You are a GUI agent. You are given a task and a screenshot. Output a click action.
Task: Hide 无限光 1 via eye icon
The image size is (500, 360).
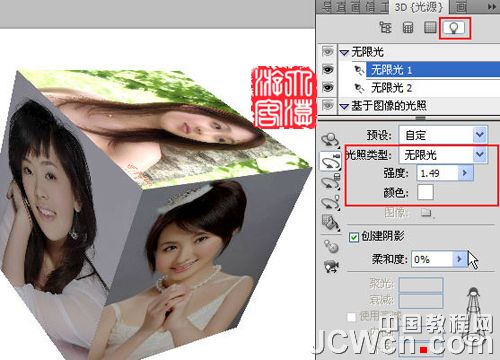coord(328,70)
